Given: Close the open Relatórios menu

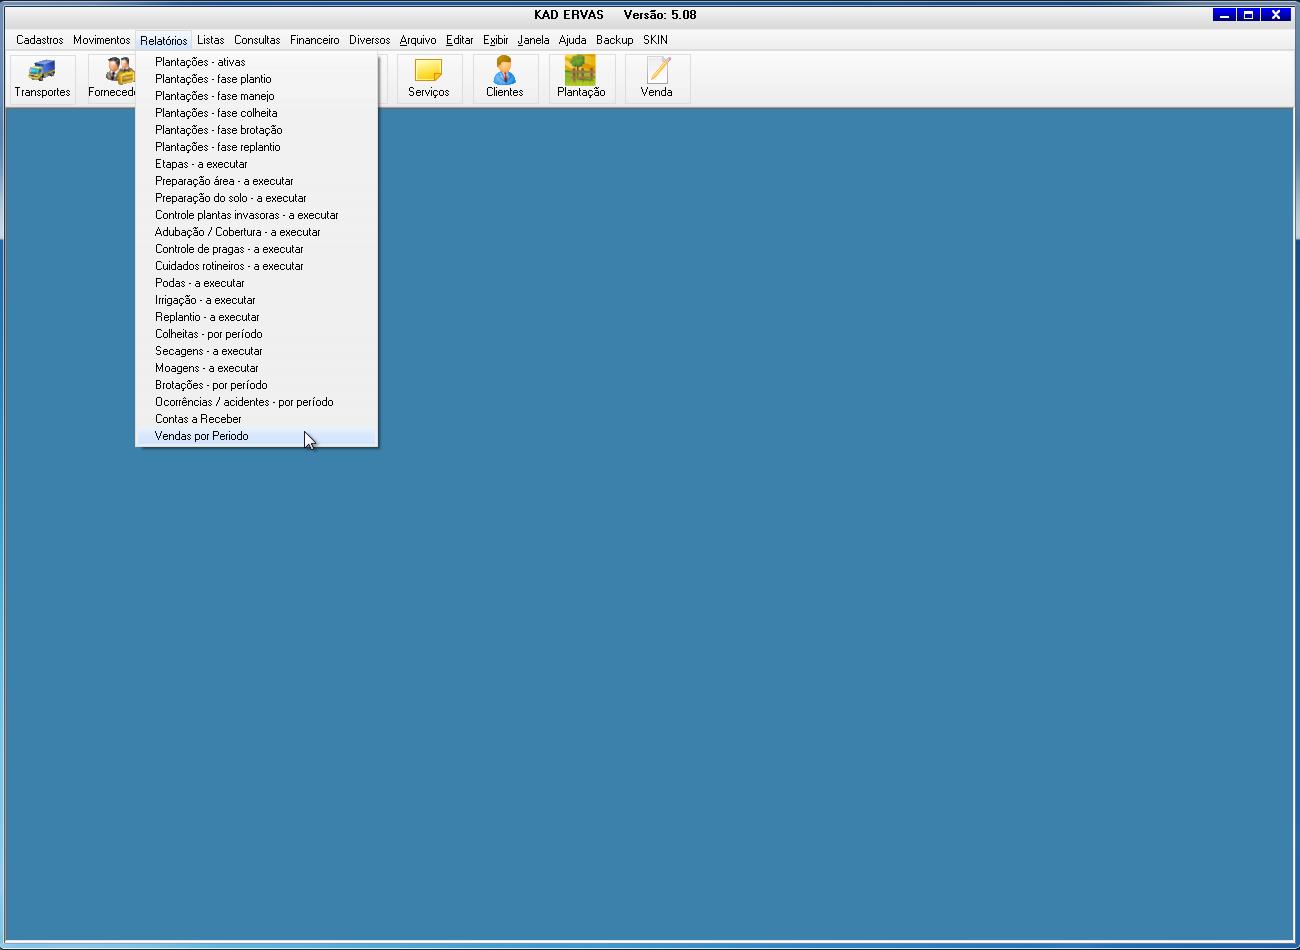Looking at the screenshot, I should point(164,40).
